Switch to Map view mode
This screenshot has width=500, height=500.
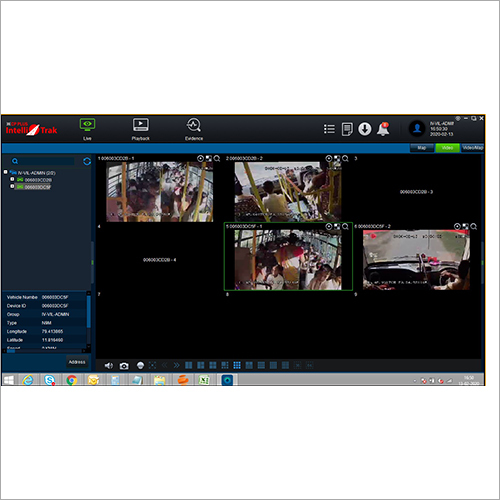coord(422,148)
